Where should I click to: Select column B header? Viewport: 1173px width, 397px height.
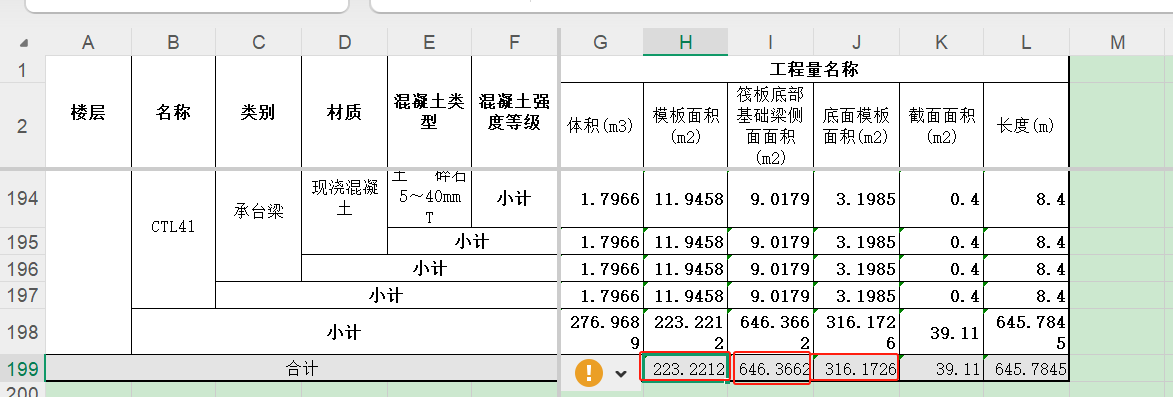click(x=174, y=43)
